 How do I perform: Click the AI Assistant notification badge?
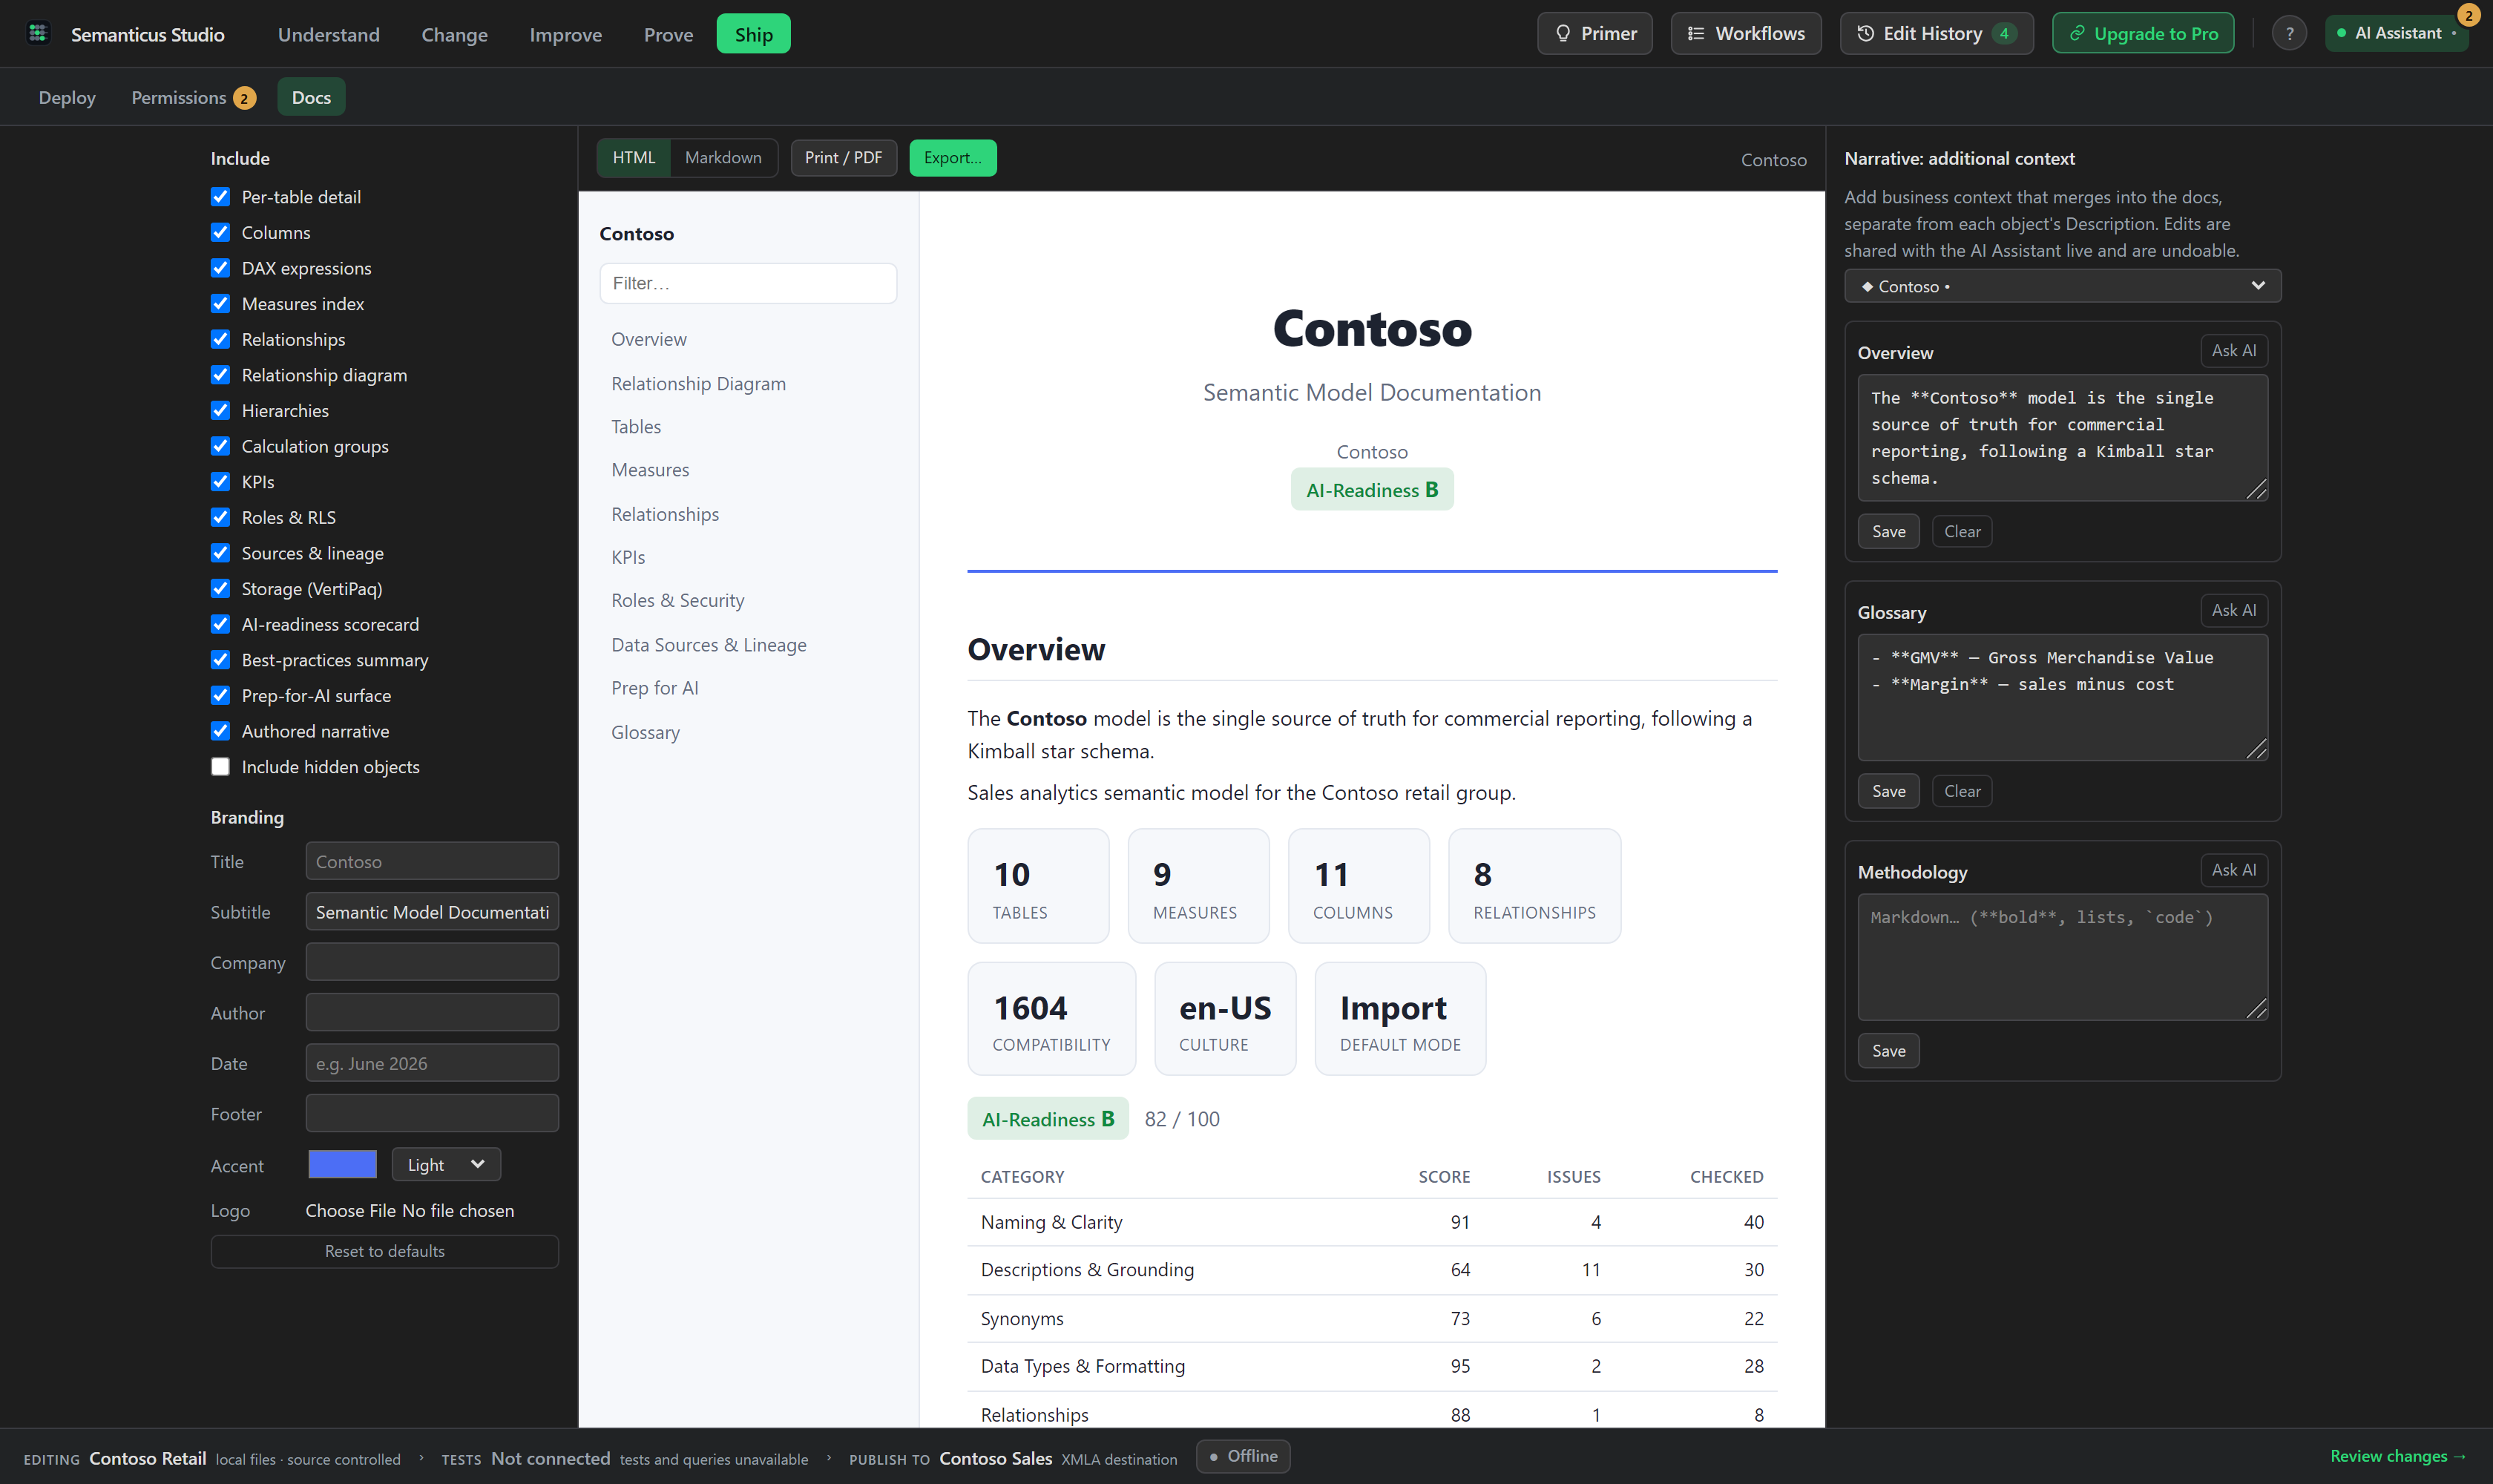(2468, 16)
